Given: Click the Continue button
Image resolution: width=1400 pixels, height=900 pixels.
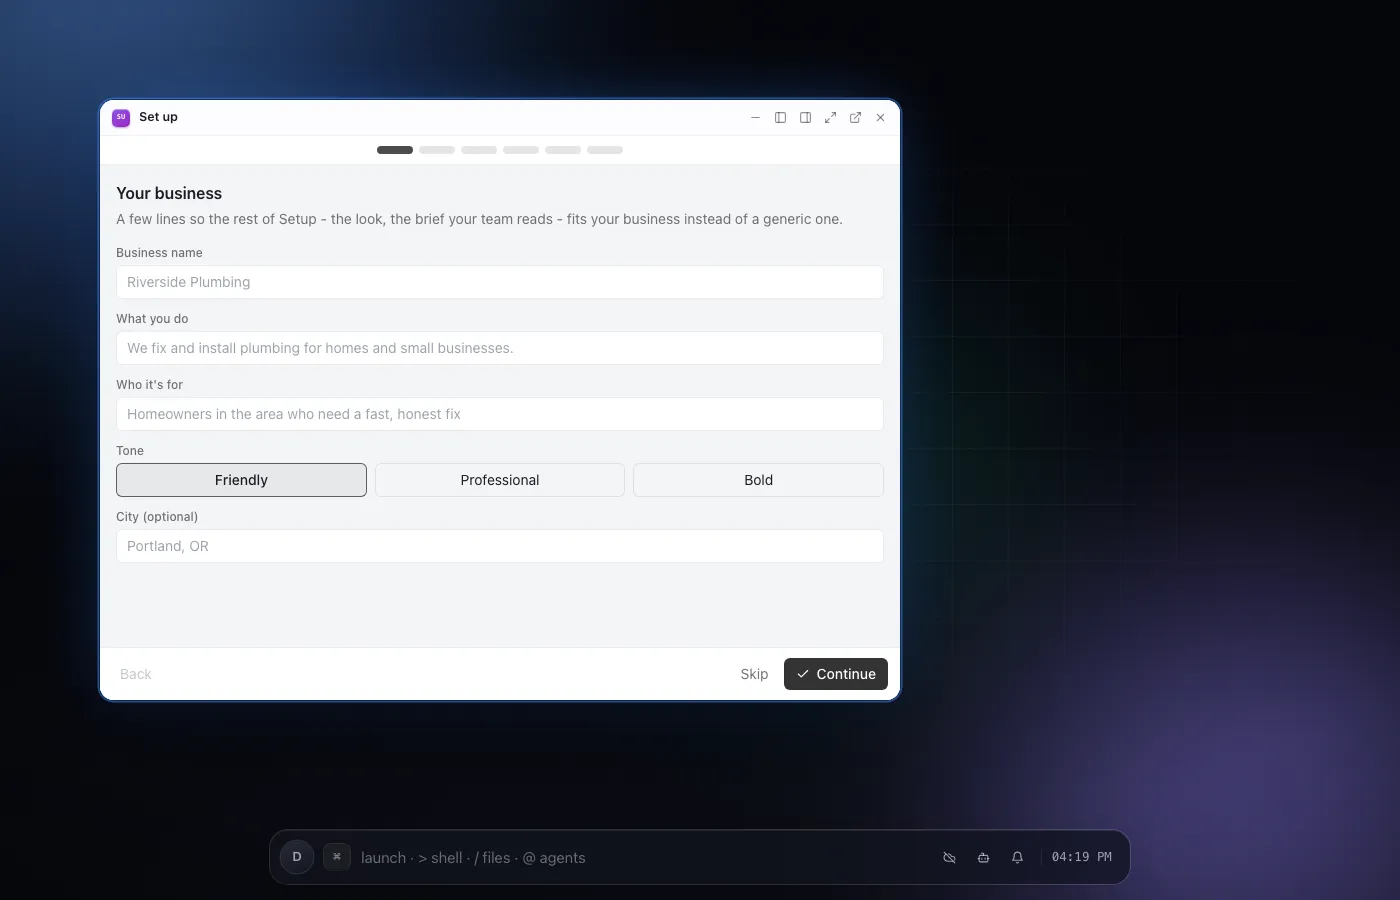Looking at the screenshot, I should click(836, 674).
